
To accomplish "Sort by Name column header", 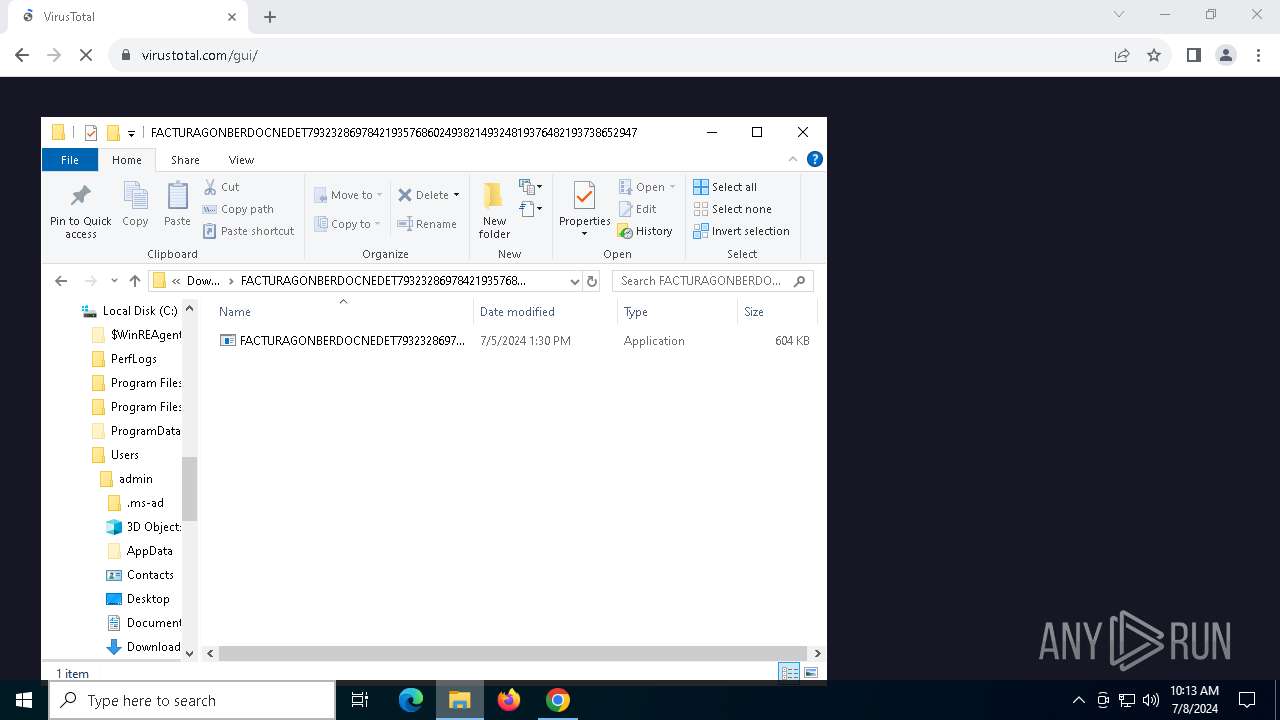I will (x=342, y=312).
